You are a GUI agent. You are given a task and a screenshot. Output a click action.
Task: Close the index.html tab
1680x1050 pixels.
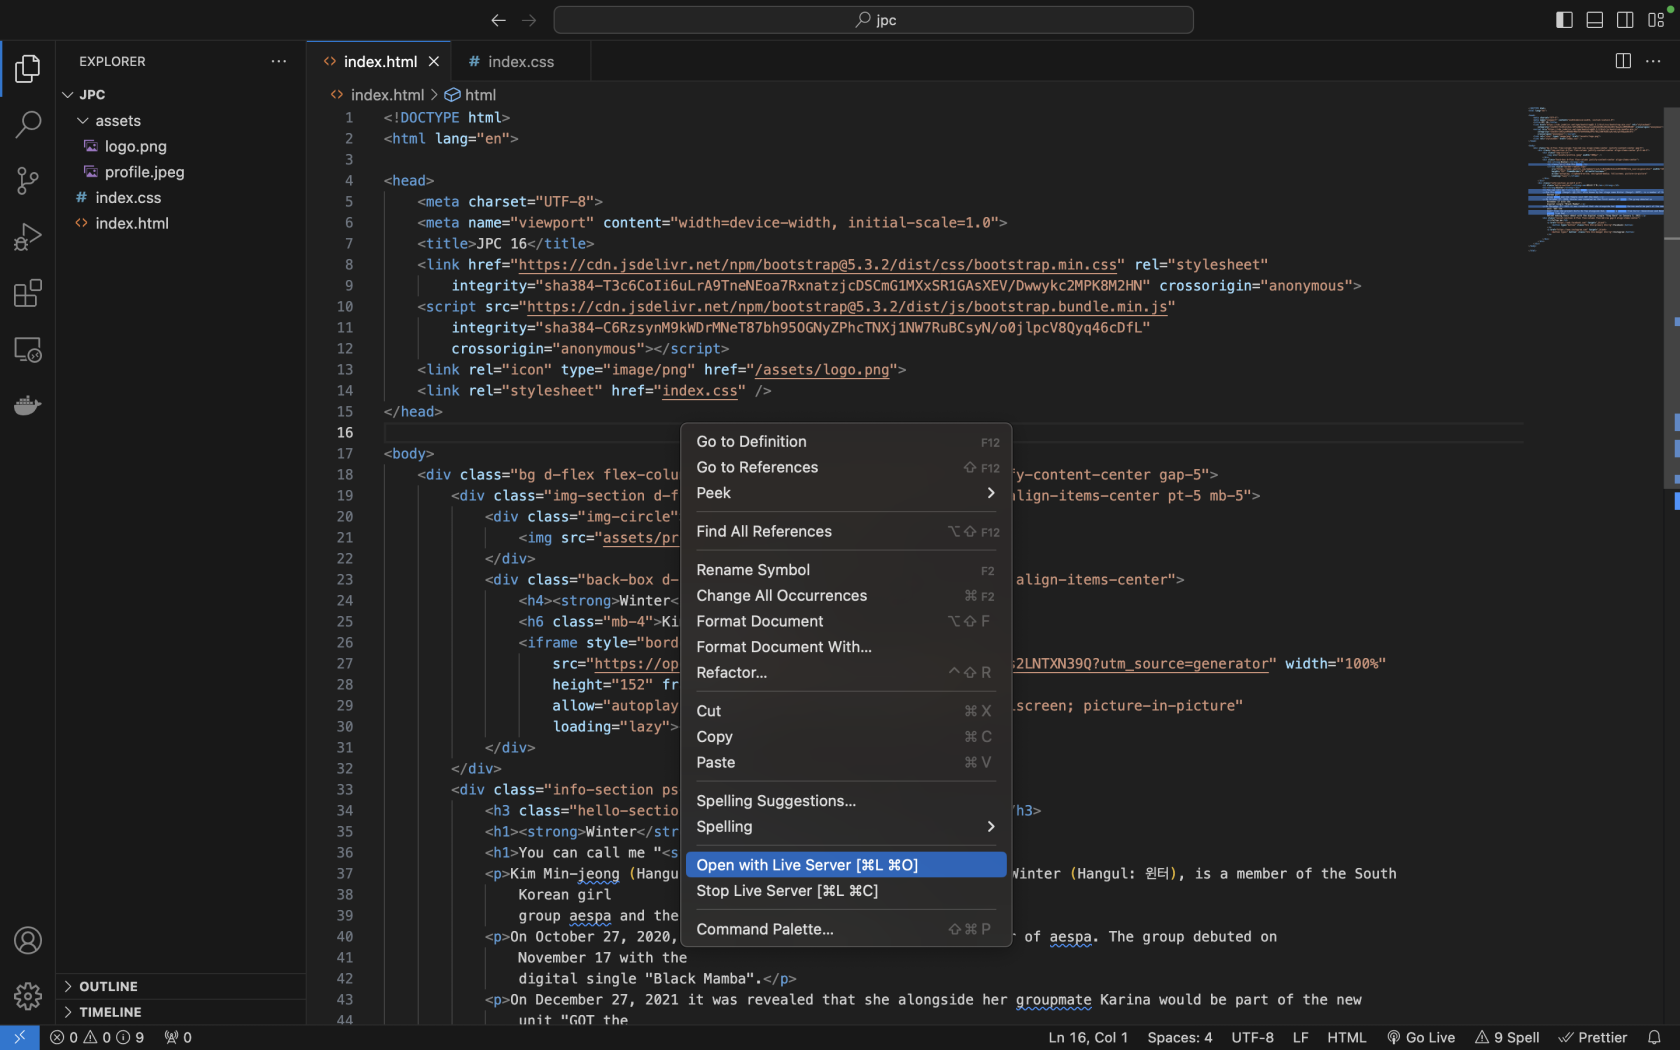434,61
